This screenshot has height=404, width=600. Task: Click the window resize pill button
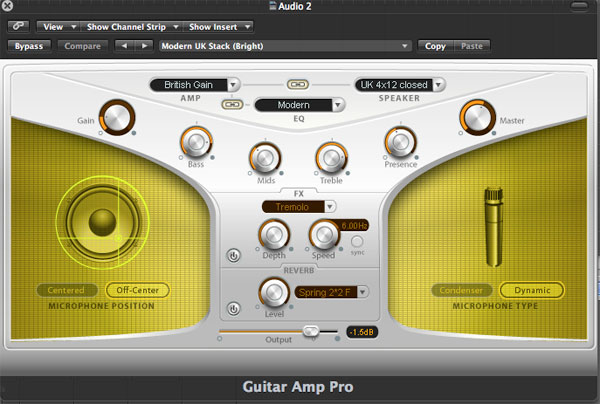(x=580, y=6)
